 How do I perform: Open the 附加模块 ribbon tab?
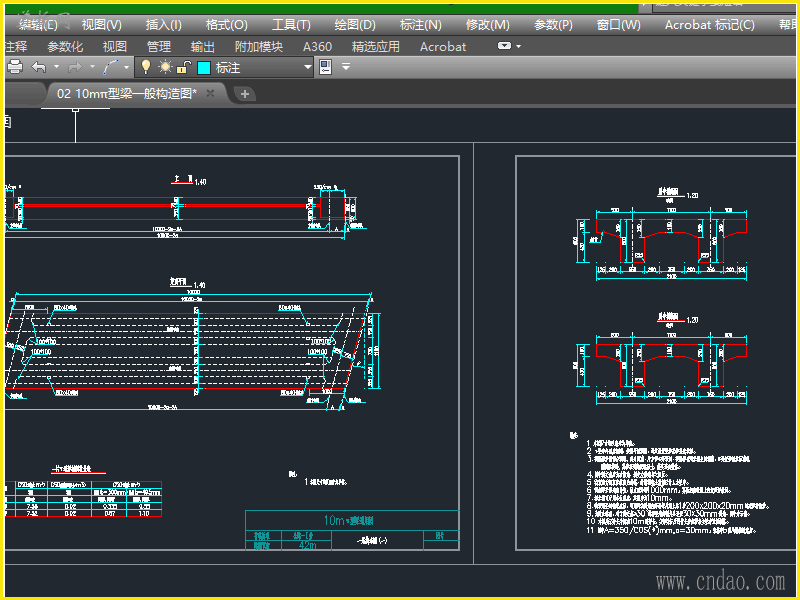click(259, 46)
